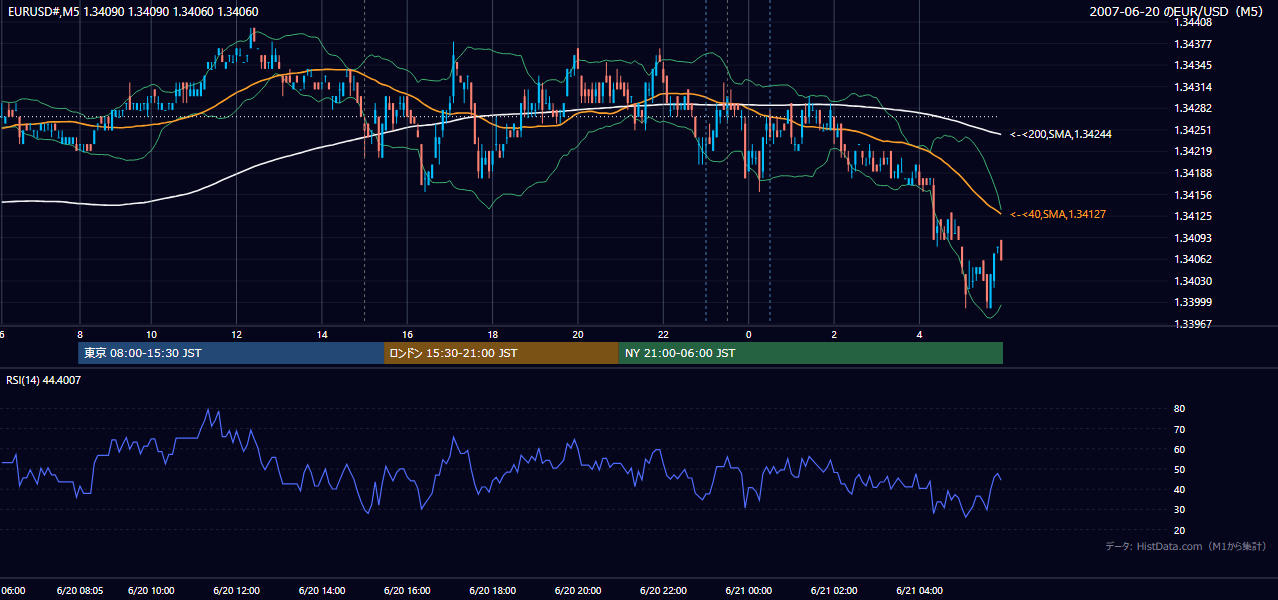Image resolution: width=1278 pixels, height=600 pixels.
Task: Click the 1.34188 price axis label
Action: [1194, 173]
